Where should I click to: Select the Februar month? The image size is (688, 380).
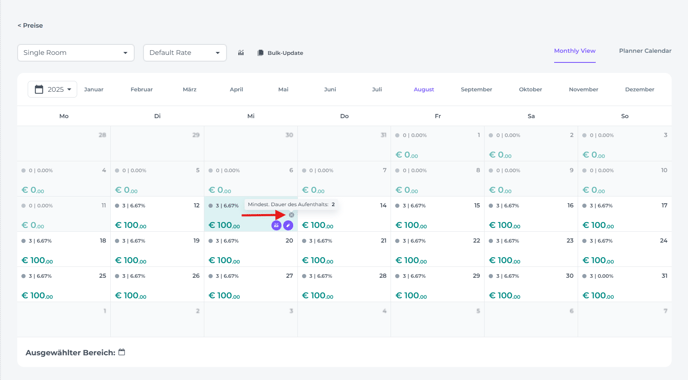click(x=142, y=90)
